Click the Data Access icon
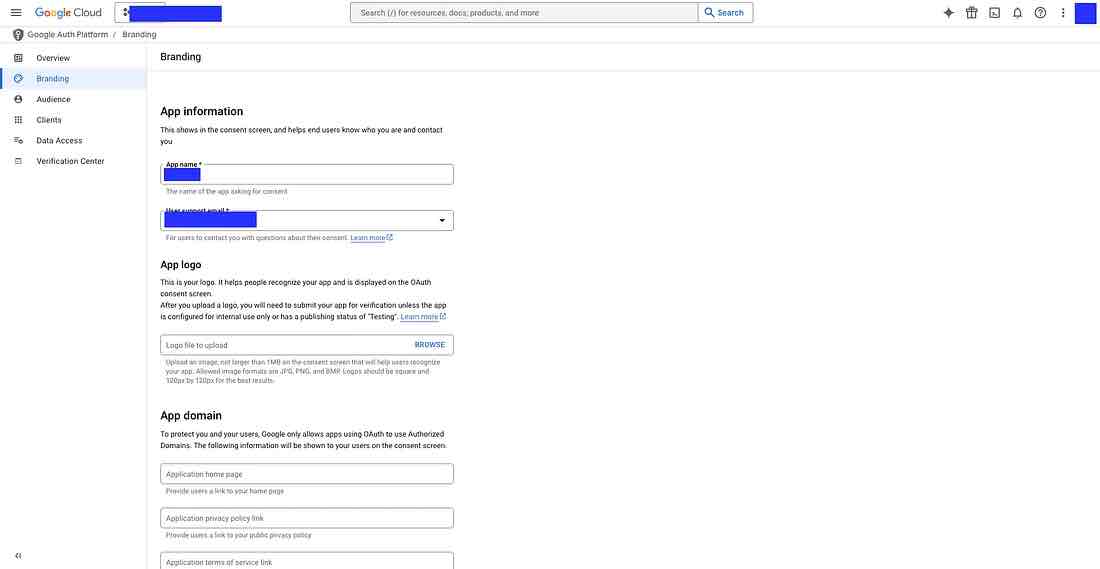This screenshot has height=569, width=1100. click(18, 140)
